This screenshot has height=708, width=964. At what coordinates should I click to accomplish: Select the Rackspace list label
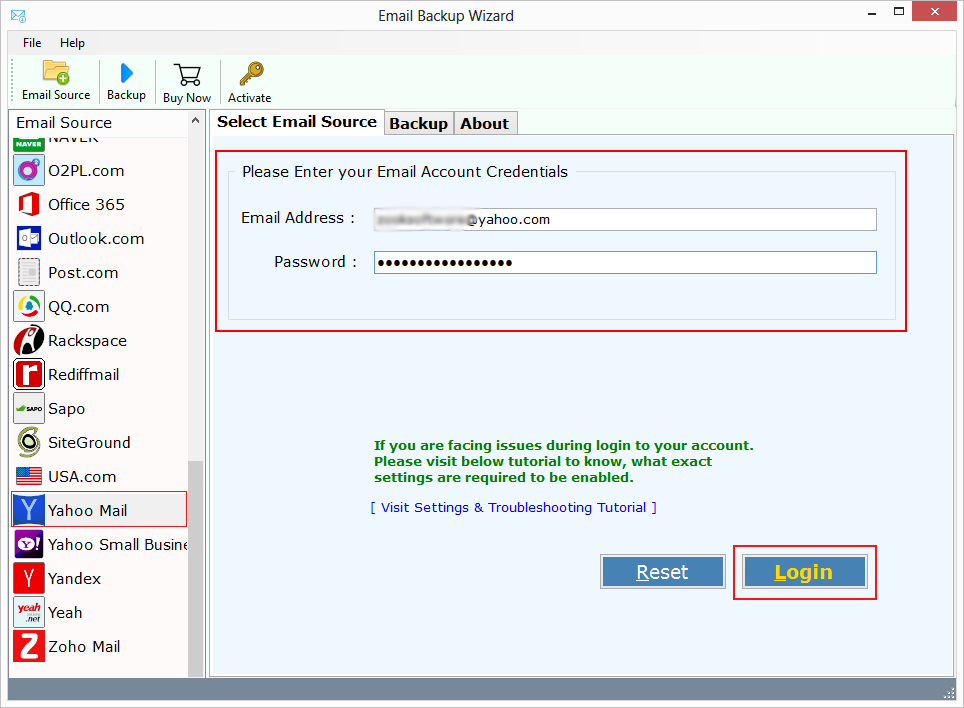87,341
